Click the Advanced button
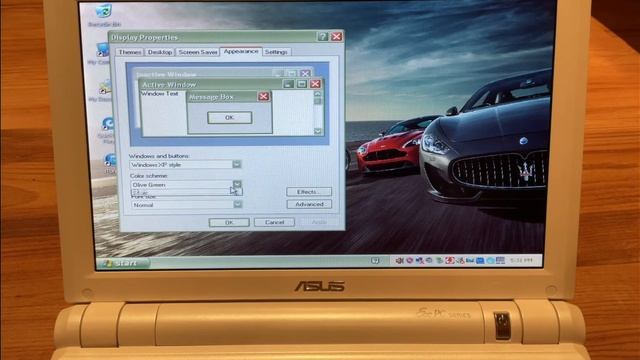The width and height of the screenshot is (640, 360). [x=309, y=204]
